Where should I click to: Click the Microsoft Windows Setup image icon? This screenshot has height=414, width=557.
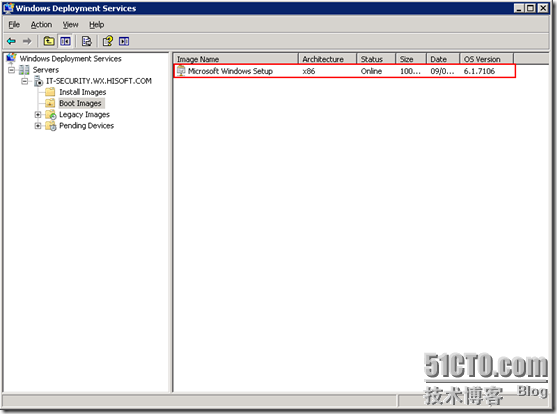pyautogui.click(x=181, y=71)
